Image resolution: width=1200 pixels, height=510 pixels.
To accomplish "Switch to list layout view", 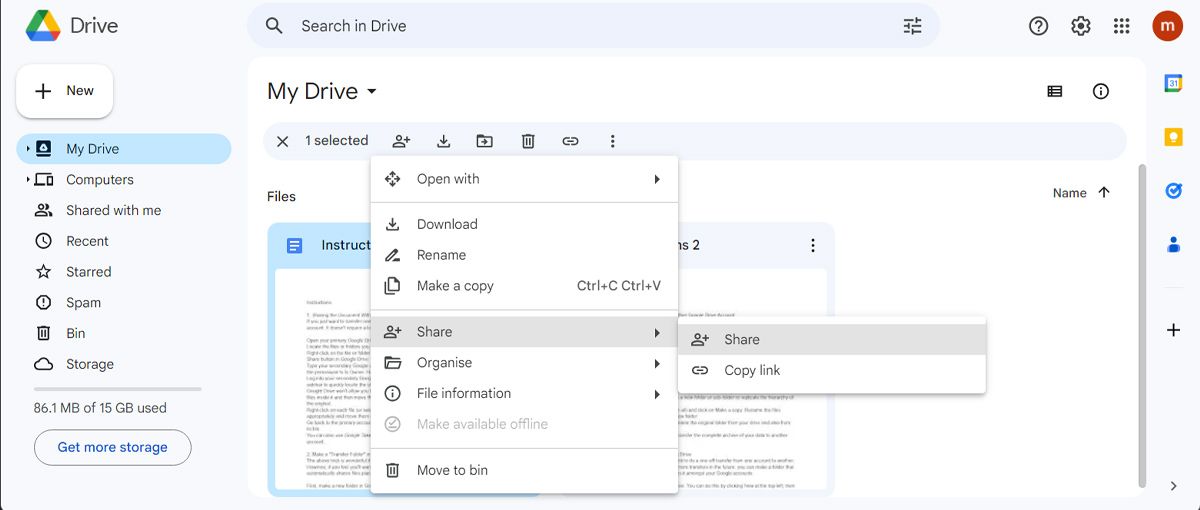I will 1054,91.
